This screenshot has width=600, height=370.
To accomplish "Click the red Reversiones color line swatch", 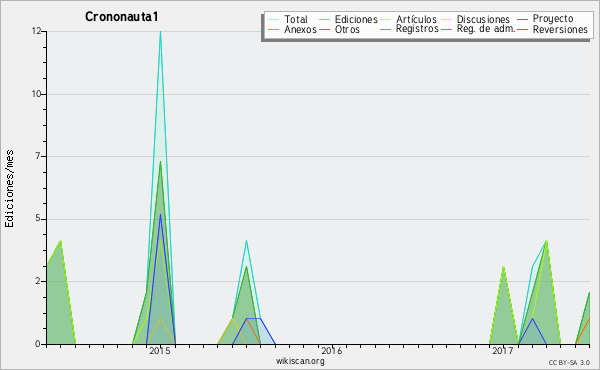I will click(522, 29).
